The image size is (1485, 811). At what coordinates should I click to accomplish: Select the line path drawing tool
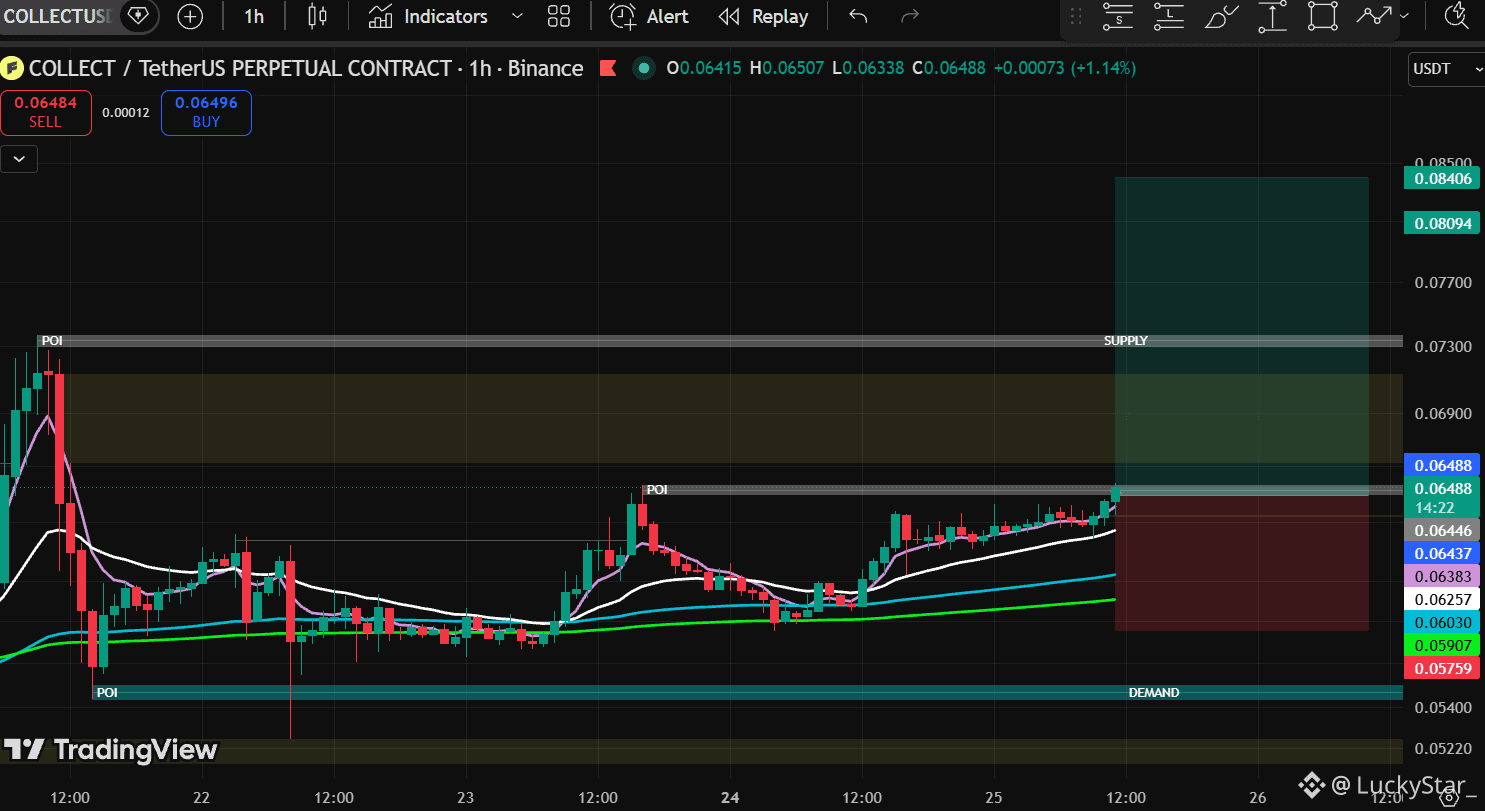tap(1375, 16)
